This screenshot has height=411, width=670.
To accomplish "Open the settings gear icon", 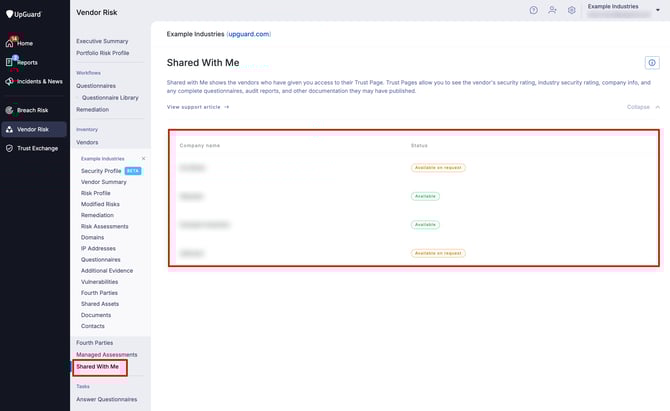I will pyautogui.click(x=572, y=10).
